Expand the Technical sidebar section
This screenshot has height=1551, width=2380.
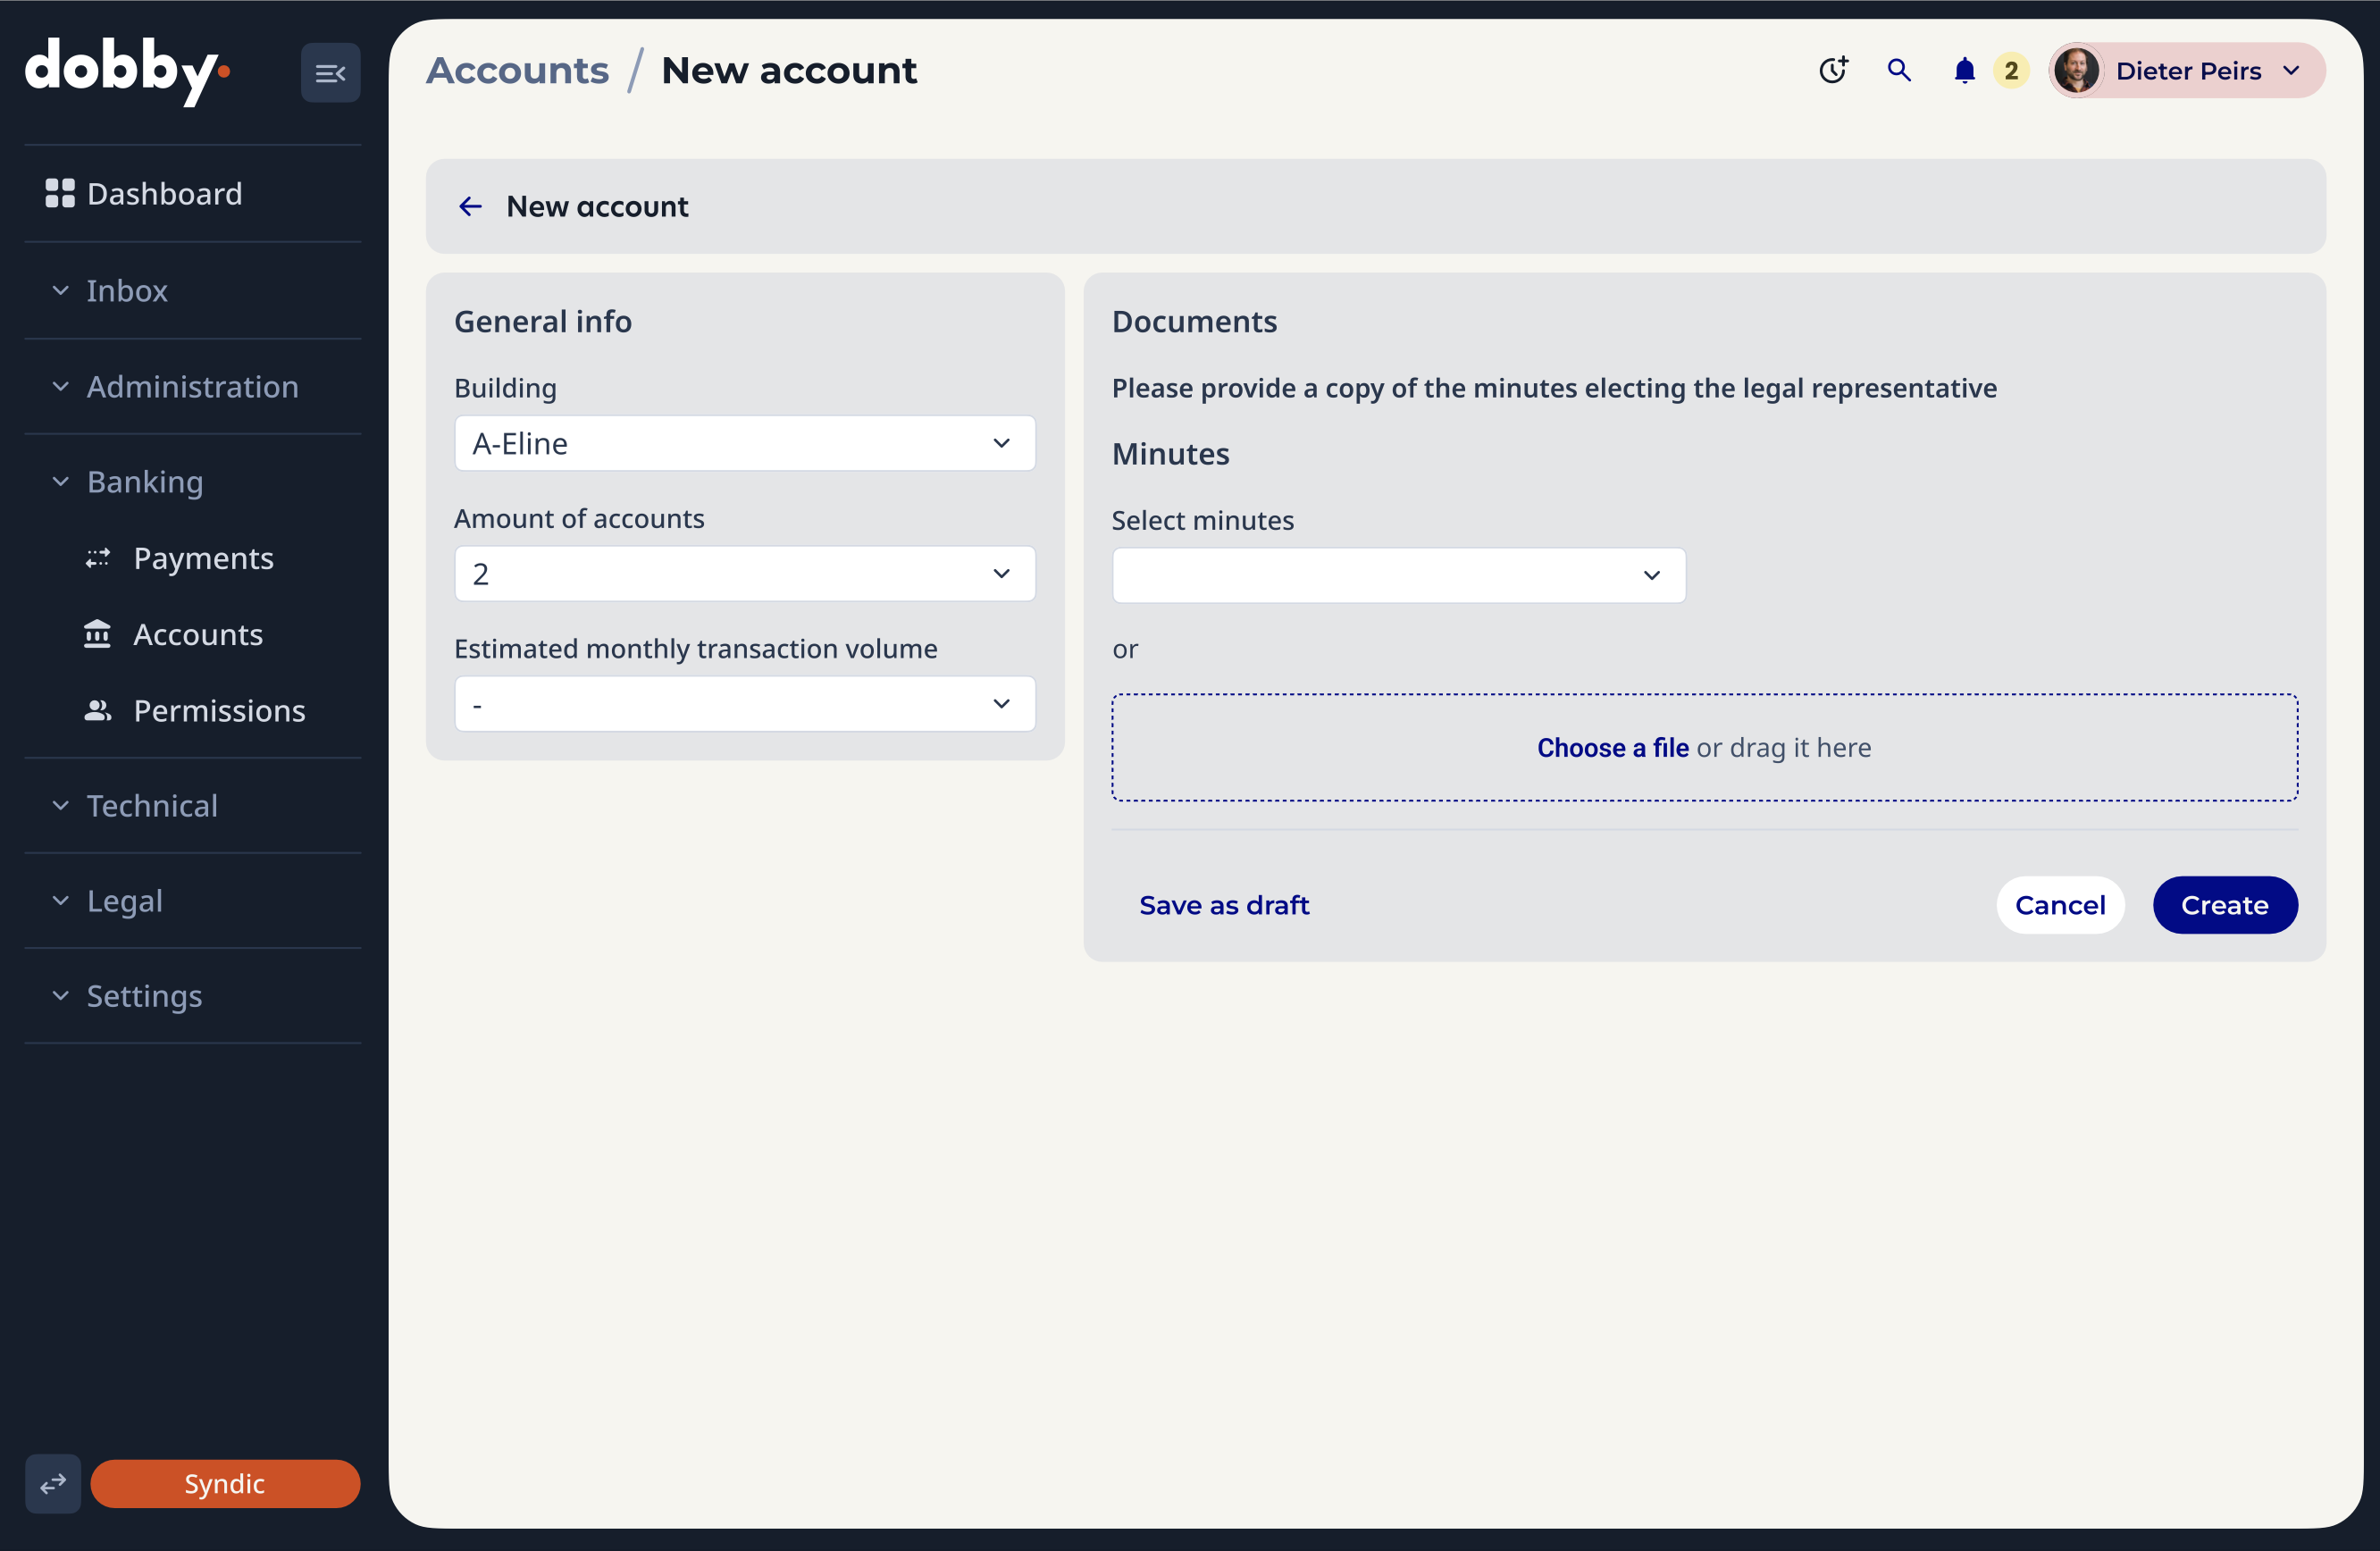(x=151, y=805)
